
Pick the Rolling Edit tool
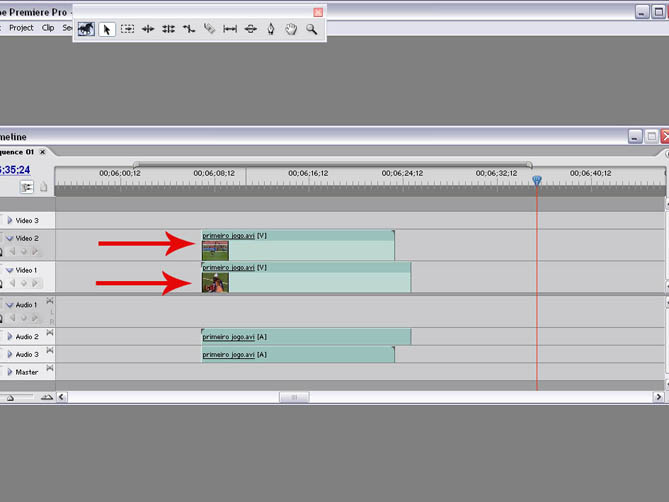169,30
